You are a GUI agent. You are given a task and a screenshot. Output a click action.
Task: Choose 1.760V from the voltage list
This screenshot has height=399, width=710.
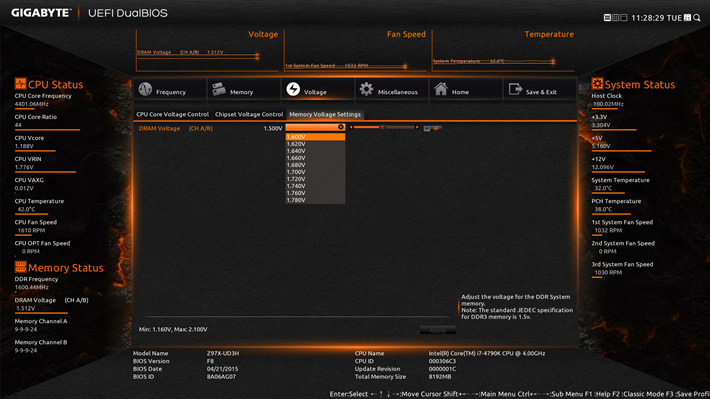coord(315,193)
